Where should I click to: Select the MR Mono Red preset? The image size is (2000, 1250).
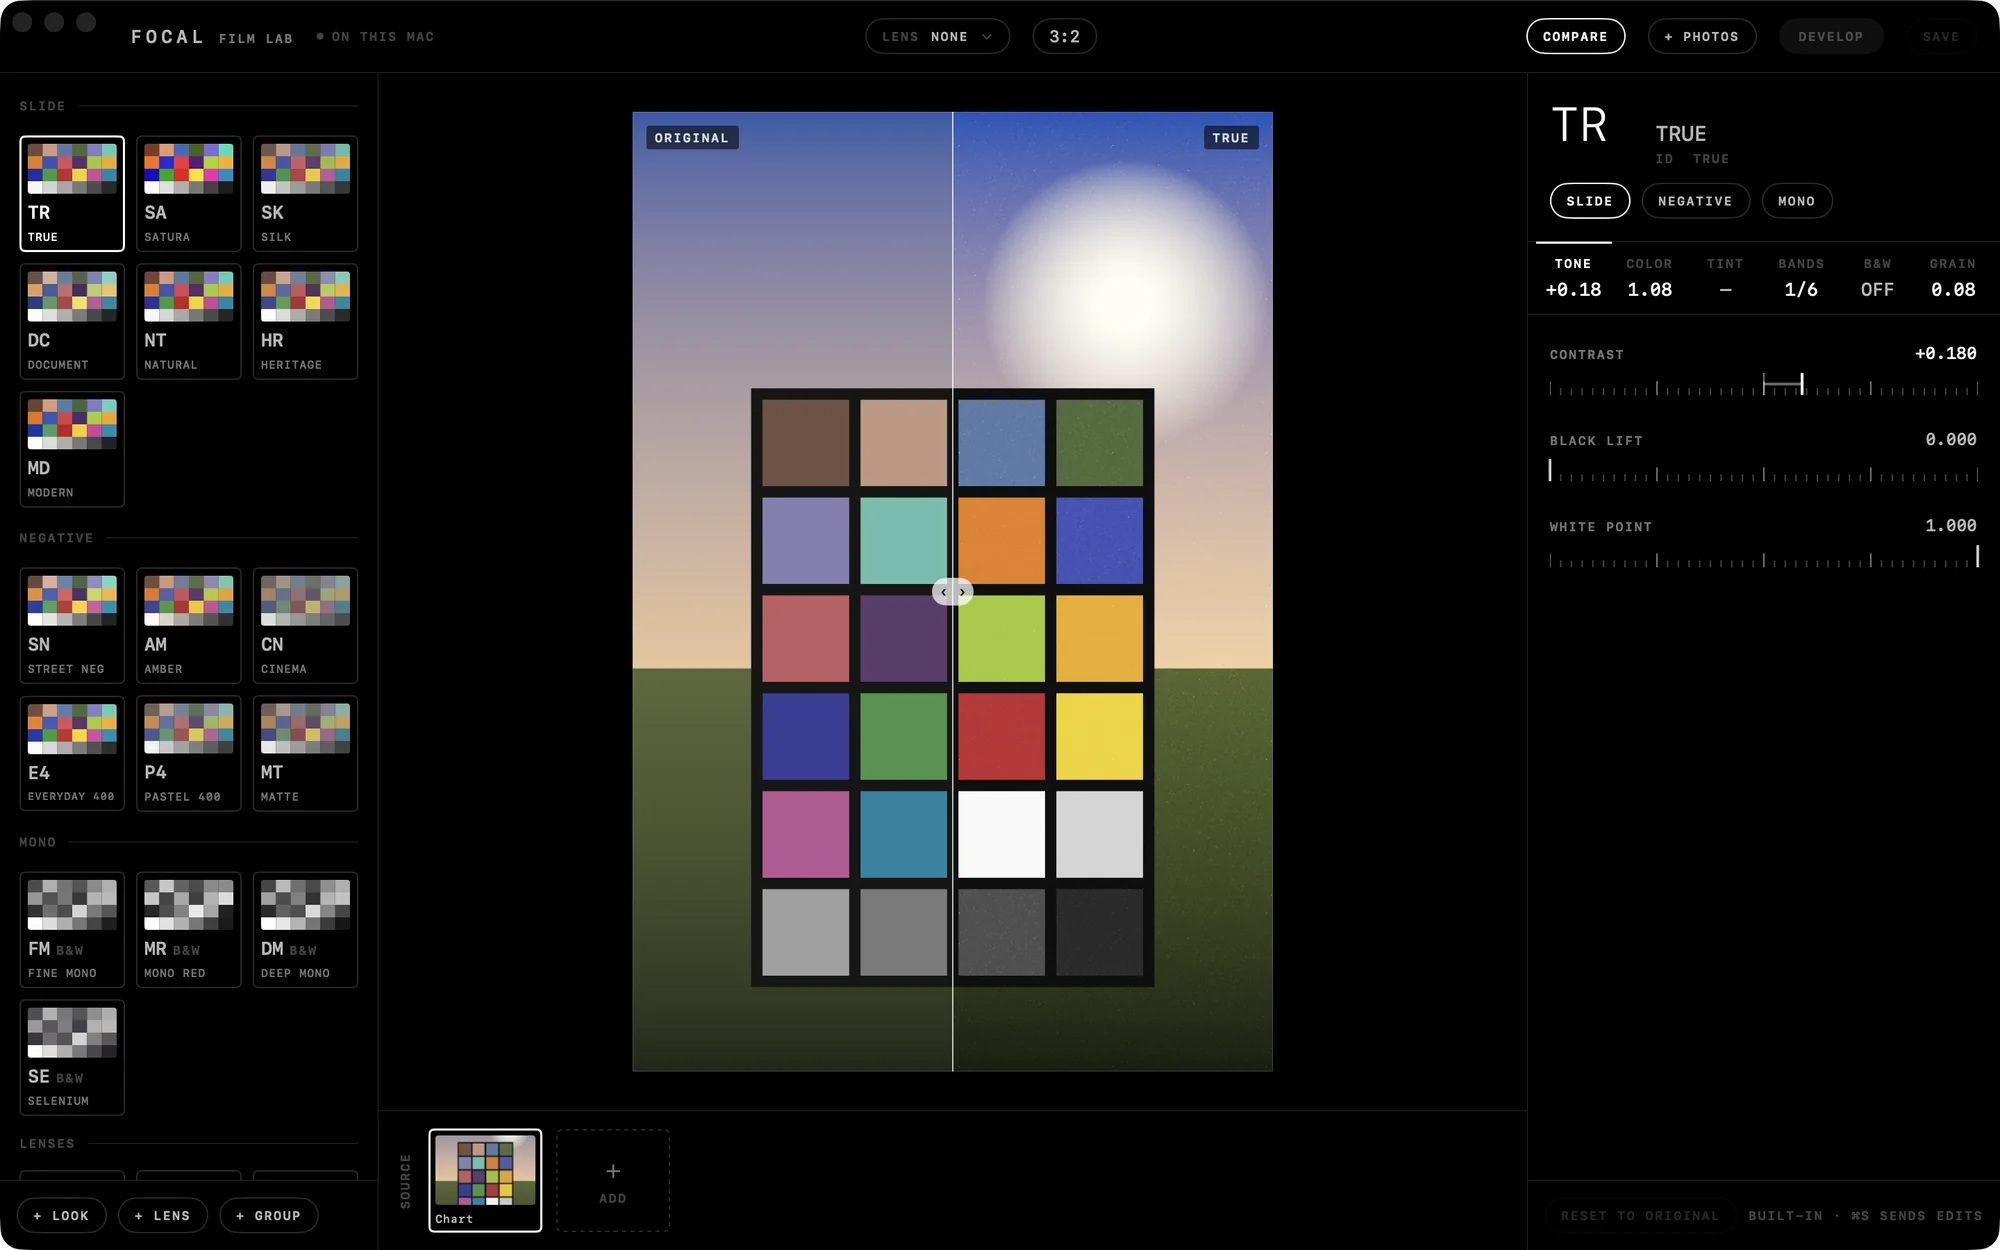(188, 929)
